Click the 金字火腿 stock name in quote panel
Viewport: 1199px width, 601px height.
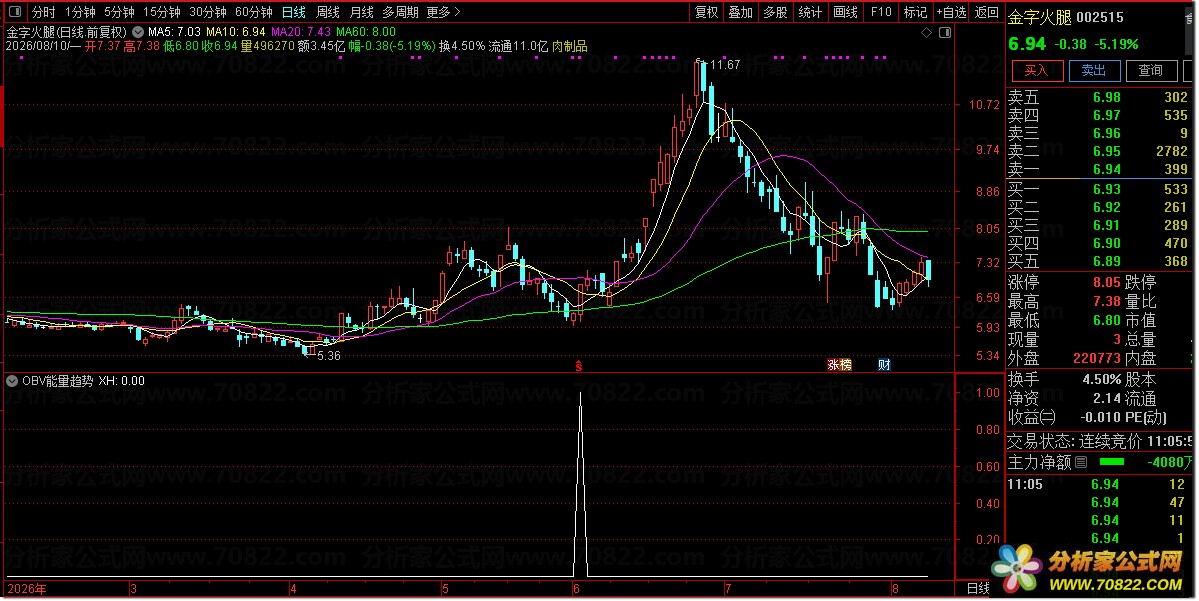(x=1039, y=17)
